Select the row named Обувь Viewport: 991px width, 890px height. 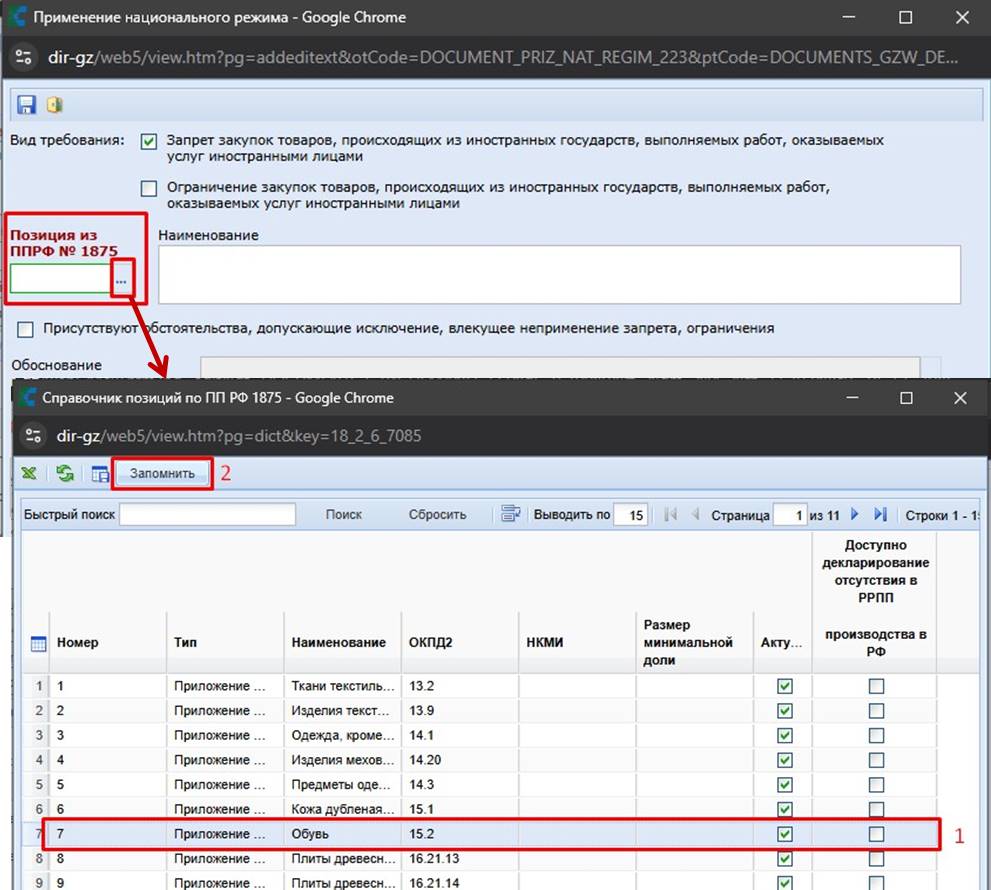480,834
